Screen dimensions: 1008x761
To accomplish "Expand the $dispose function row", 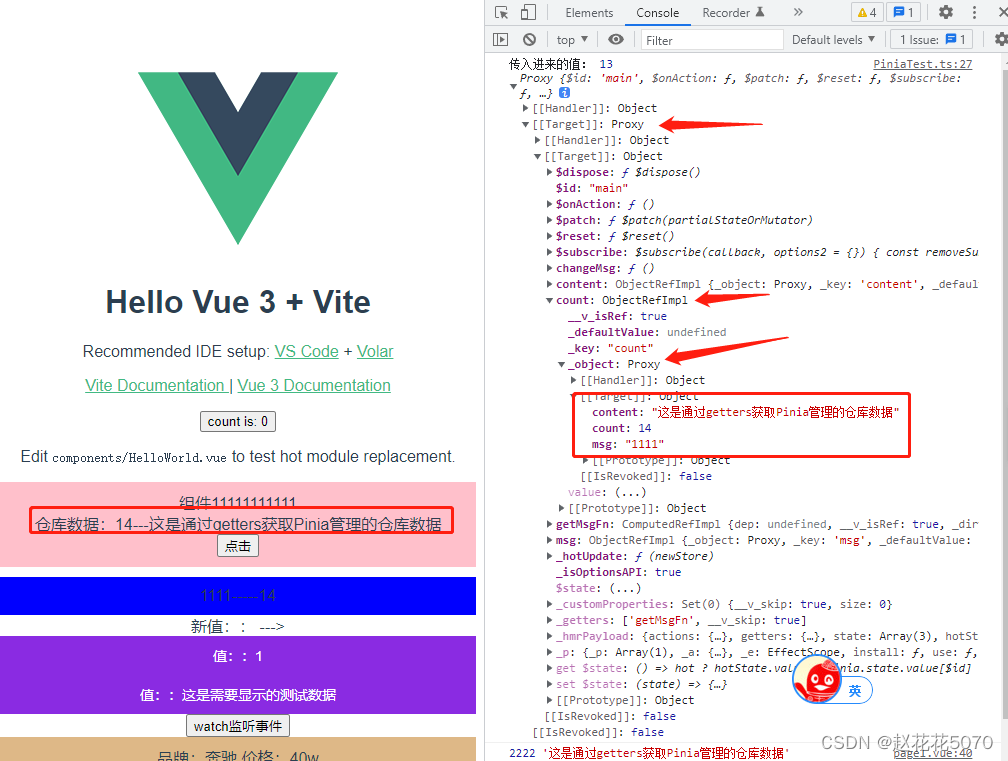I will pos(550,172).
